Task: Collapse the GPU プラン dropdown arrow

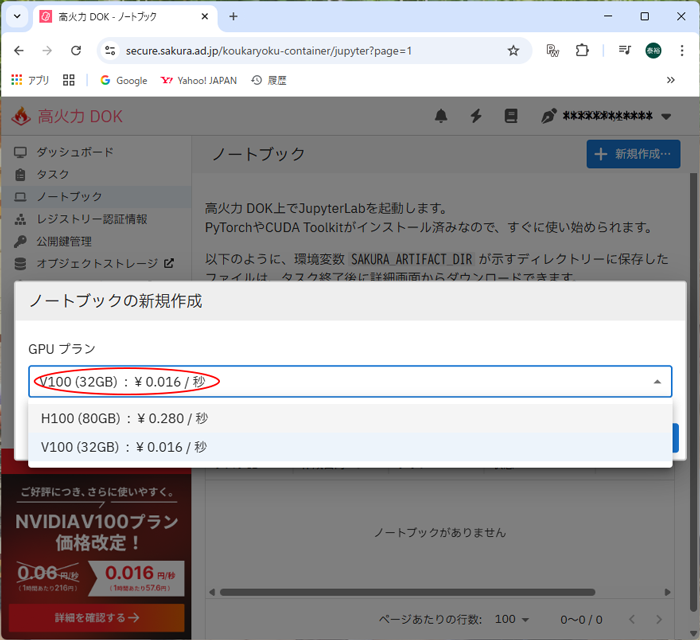Action: tap(657, 382)
